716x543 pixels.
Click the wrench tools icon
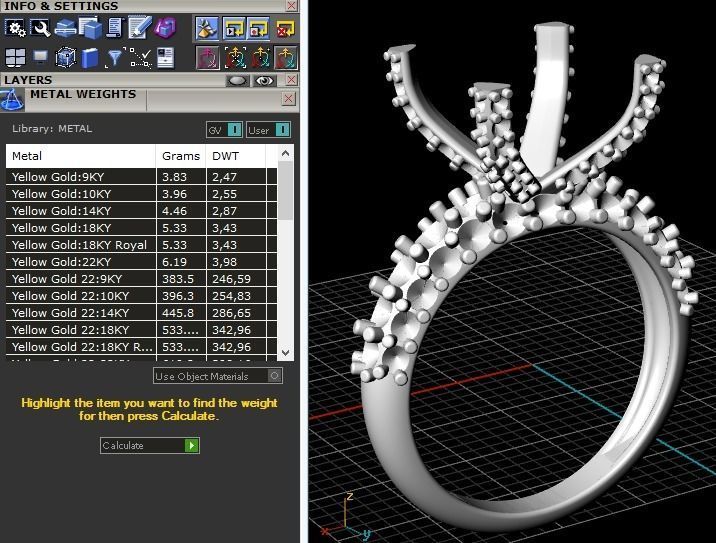[x=40, y=28]
